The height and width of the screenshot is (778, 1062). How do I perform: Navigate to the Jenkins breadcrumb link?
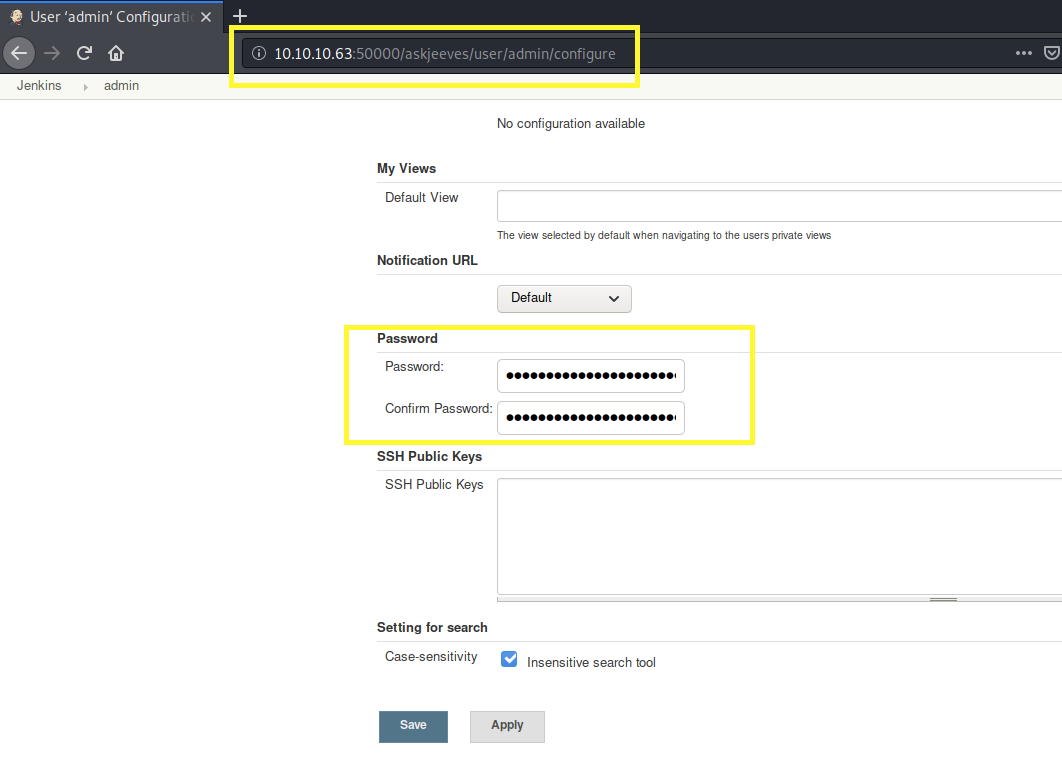[x=39, y=86]
